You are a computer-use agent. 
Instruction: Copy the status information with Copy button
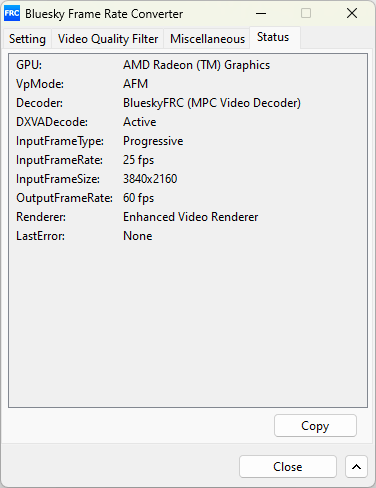point(315,426)
